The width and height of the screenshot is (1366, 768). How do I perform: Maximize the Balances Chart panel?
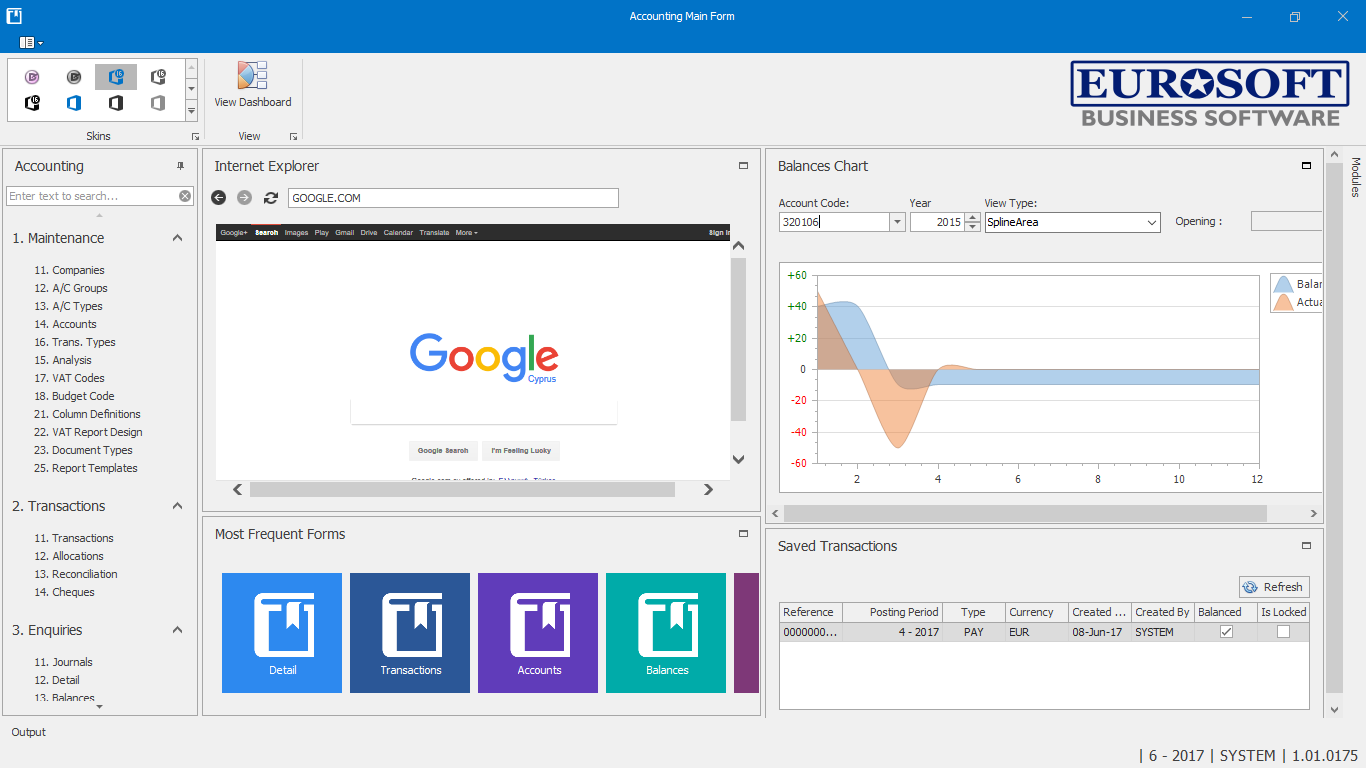click(1306, 166)
